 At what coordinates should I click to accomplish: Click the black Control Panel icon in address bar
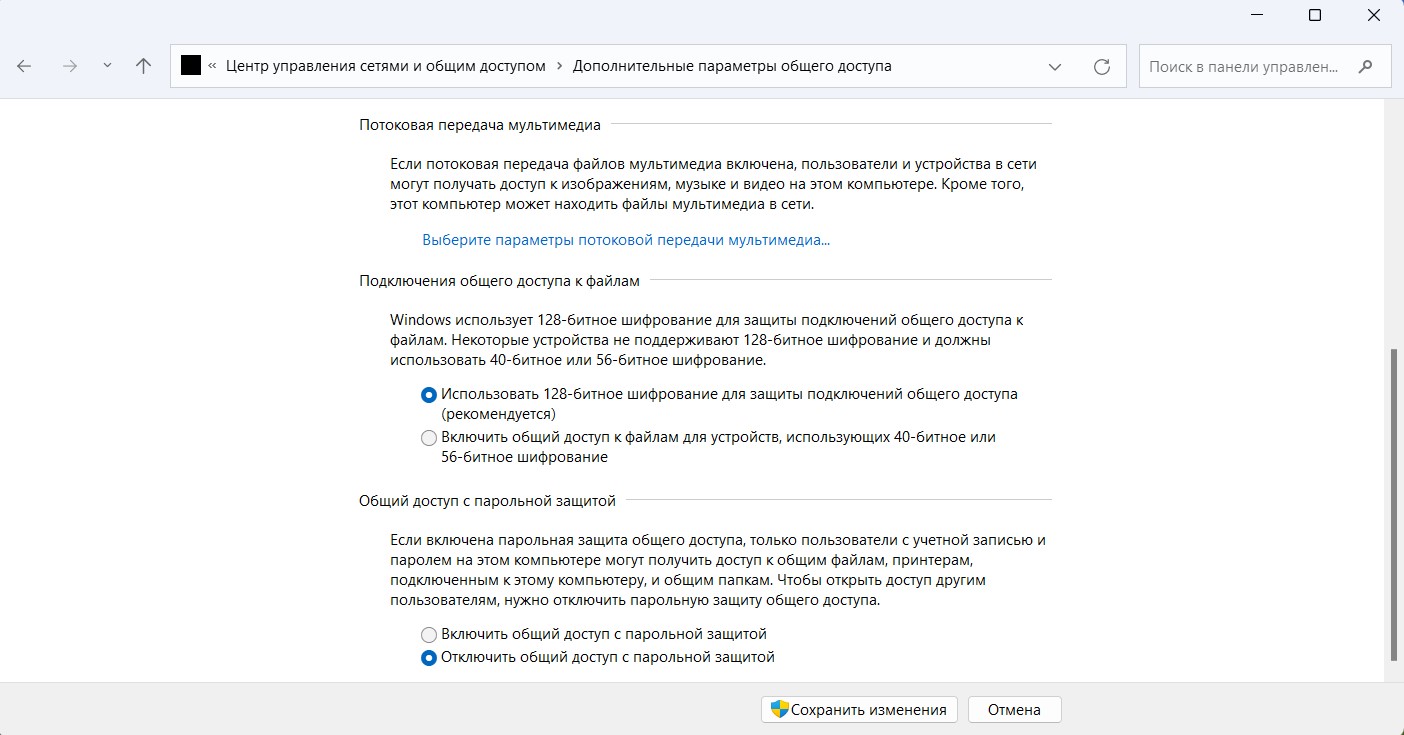190,66
